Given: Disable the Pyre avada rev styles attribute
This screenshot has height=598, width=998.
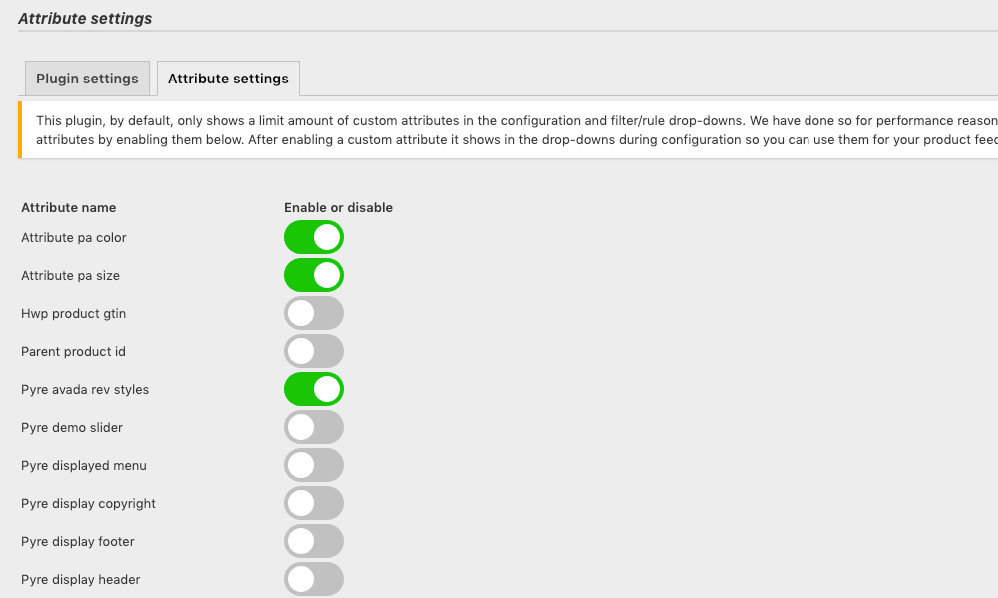Looking at the screenshot, I should tap(314, 389).
